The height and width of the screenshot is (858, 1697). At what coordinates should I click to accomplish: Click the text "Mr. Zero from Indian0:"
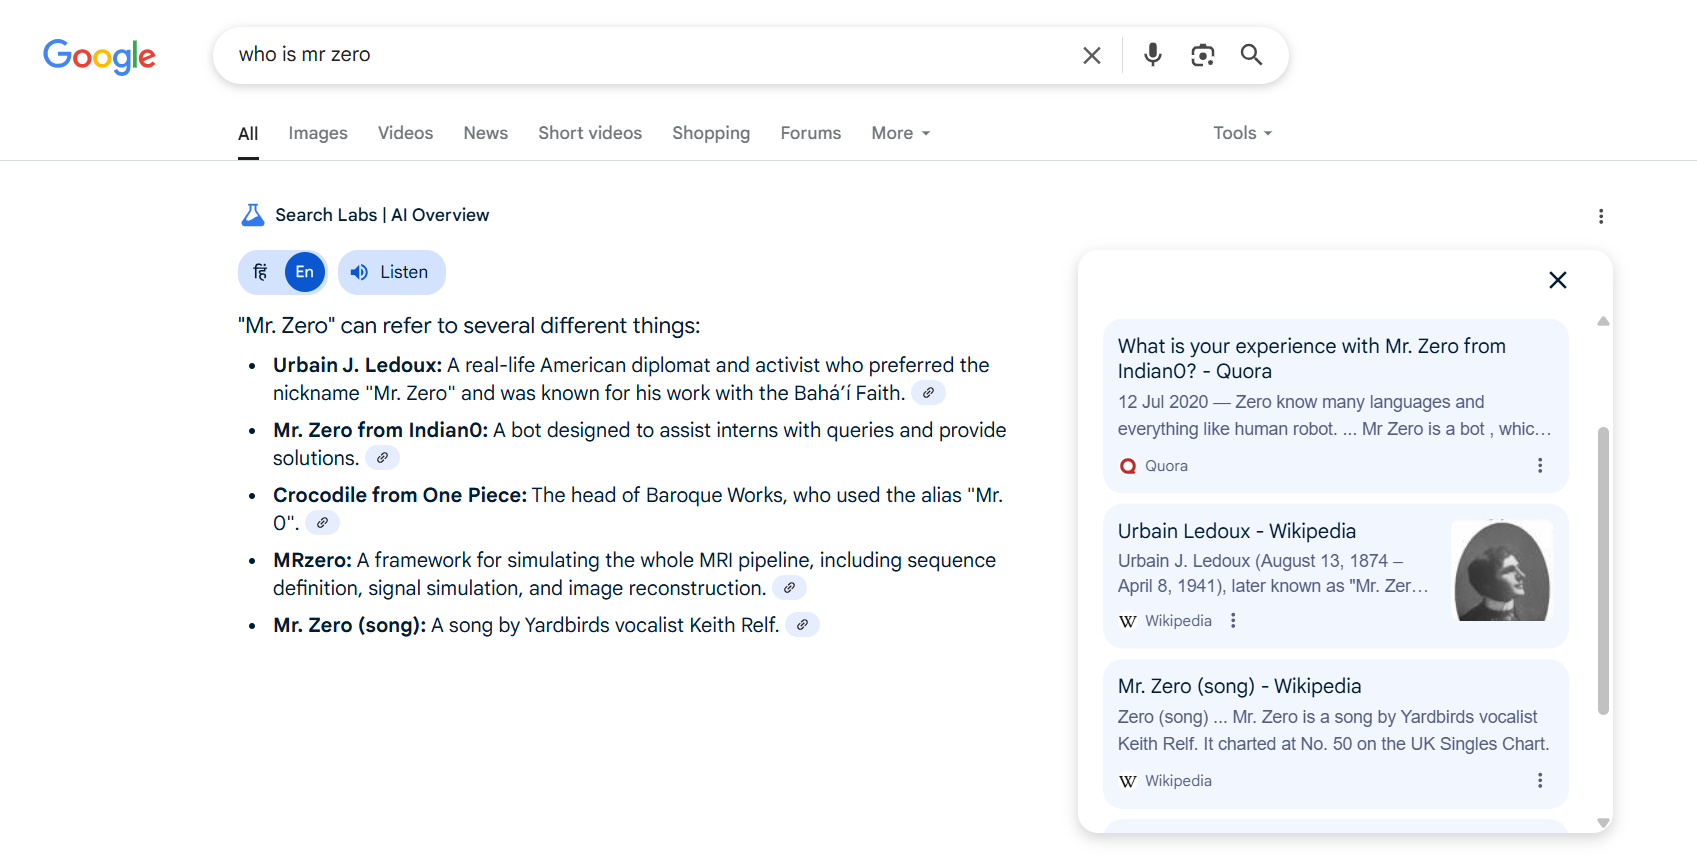click(381, 430)
